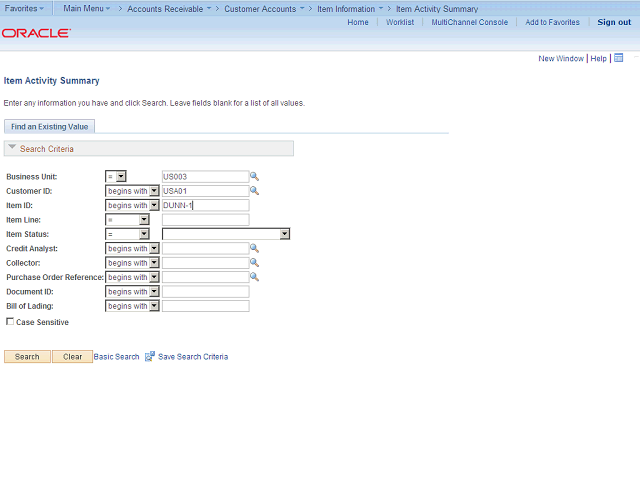
Task: Open Collector lookup magnifier
Action: point(254,263)
